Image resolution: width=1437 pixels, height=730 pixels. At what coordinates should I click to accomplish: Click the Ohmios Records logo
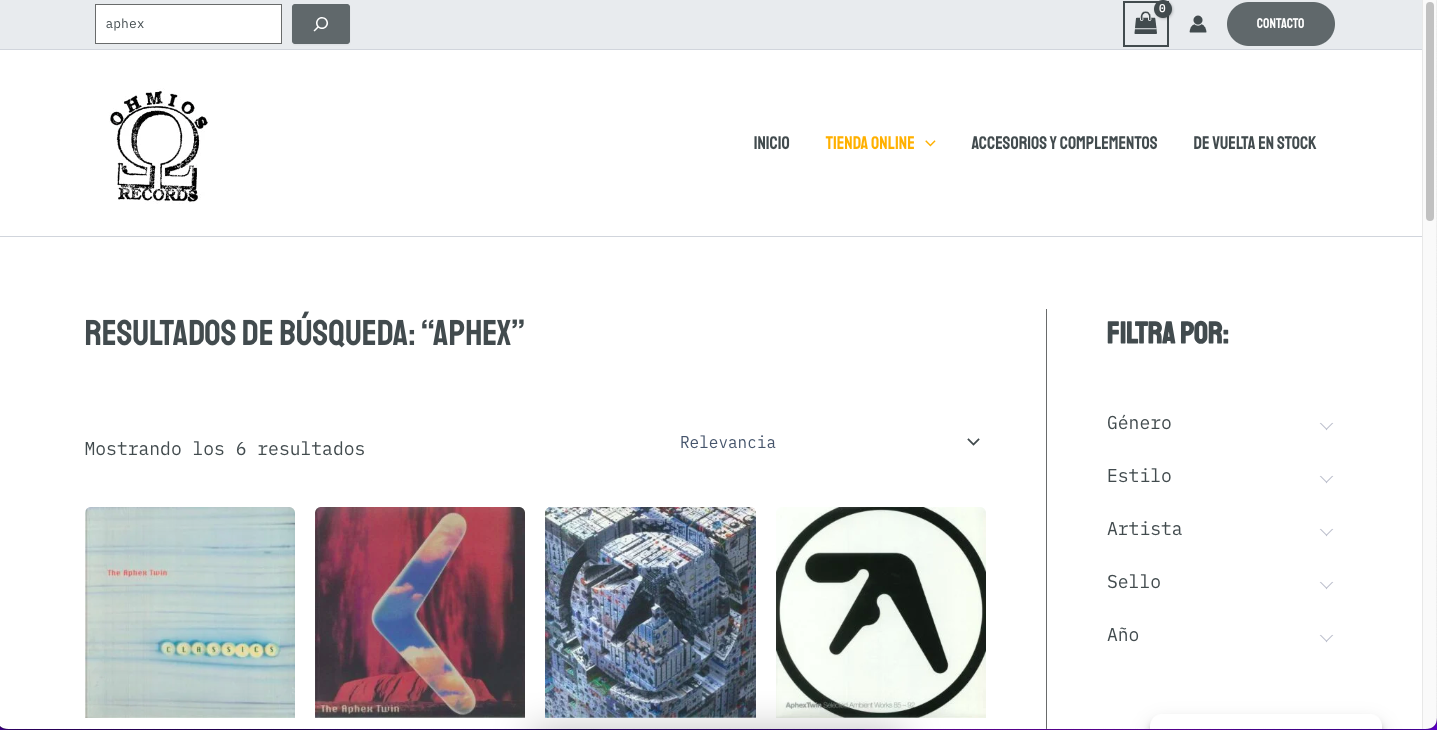[158, 143]
